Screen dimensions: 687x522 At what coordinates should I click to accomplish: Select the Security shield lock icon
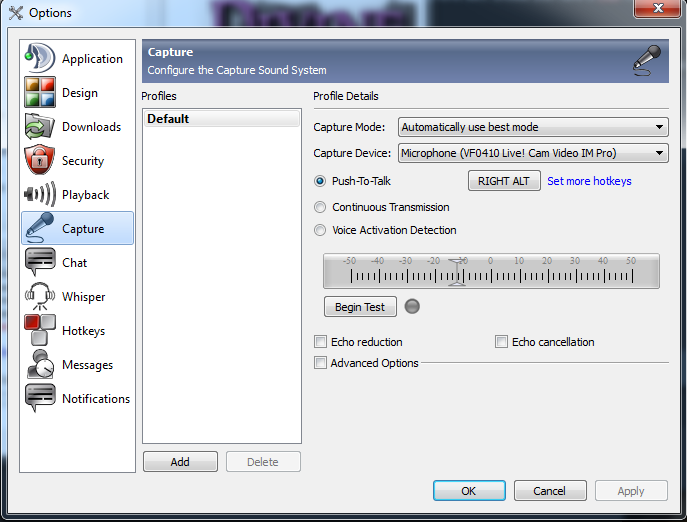click(40, 160)
